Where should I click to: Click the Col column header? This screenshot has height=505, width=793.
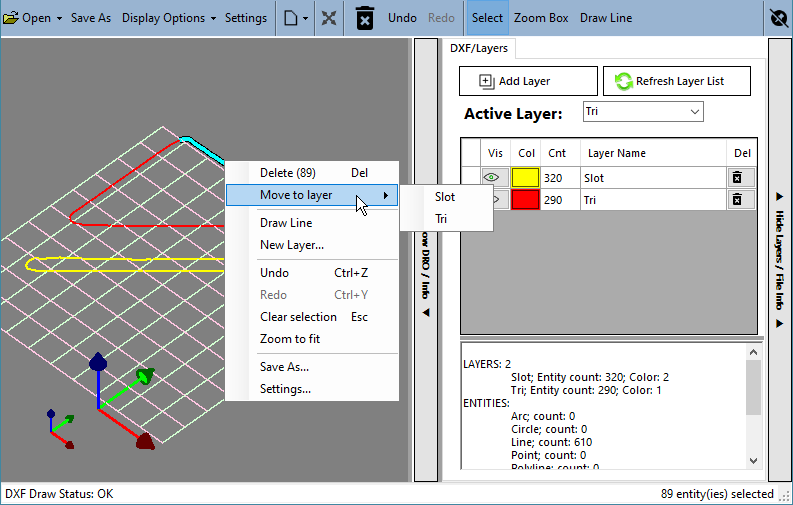pyautogui.click(x=526, y=153)
